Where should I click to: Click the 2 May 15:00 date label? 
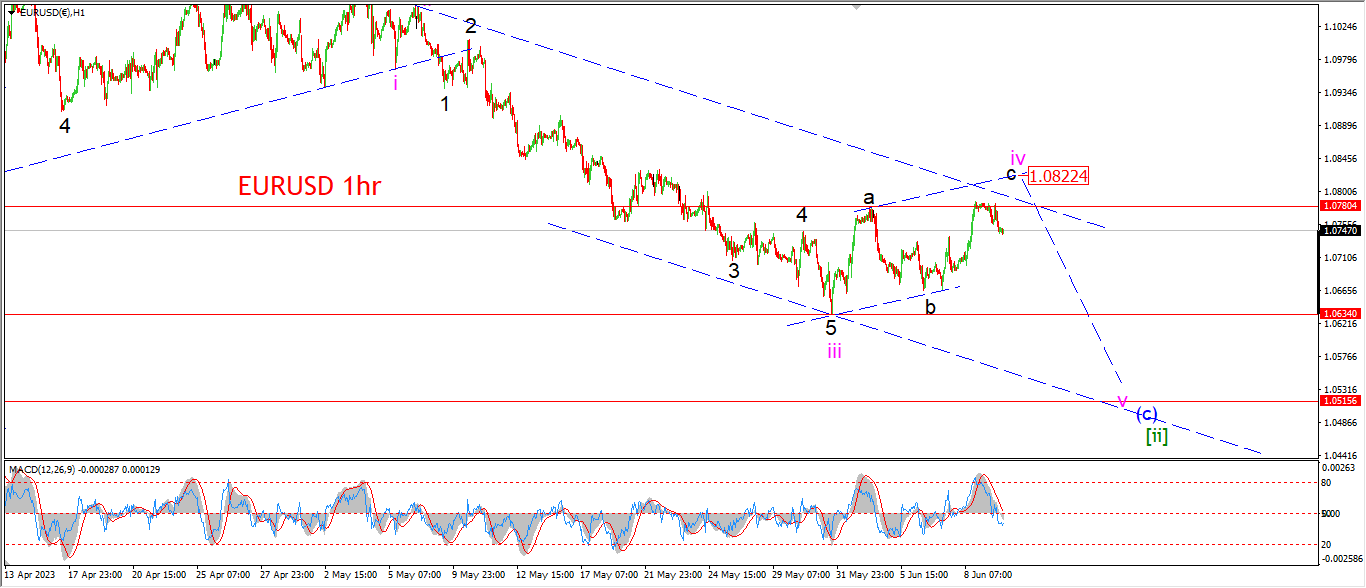pyautogui.click(x=352, y=576)
